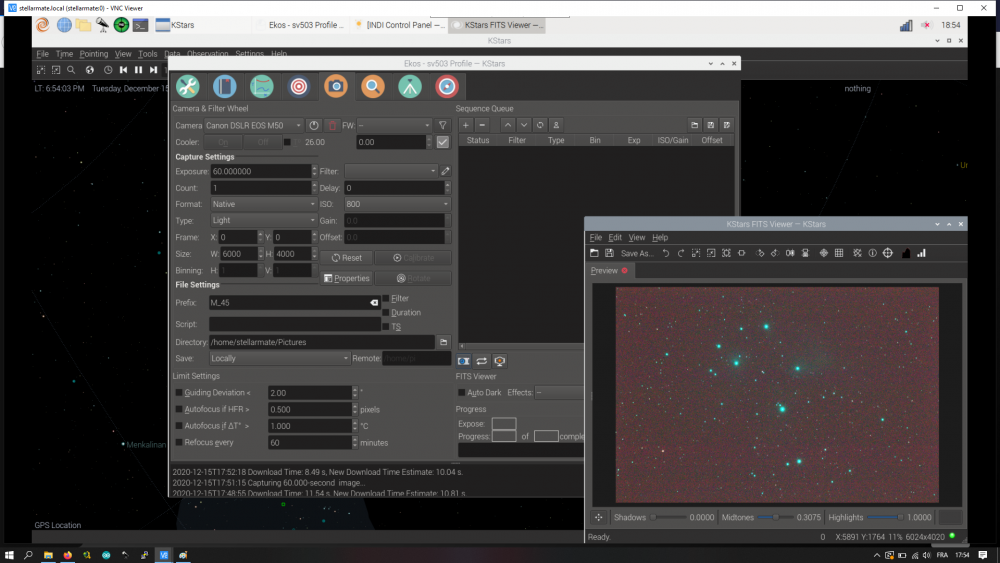Open the FITS Viewer Edit menu
Screen dimensions: 1000x563
[x=615, y=237]
